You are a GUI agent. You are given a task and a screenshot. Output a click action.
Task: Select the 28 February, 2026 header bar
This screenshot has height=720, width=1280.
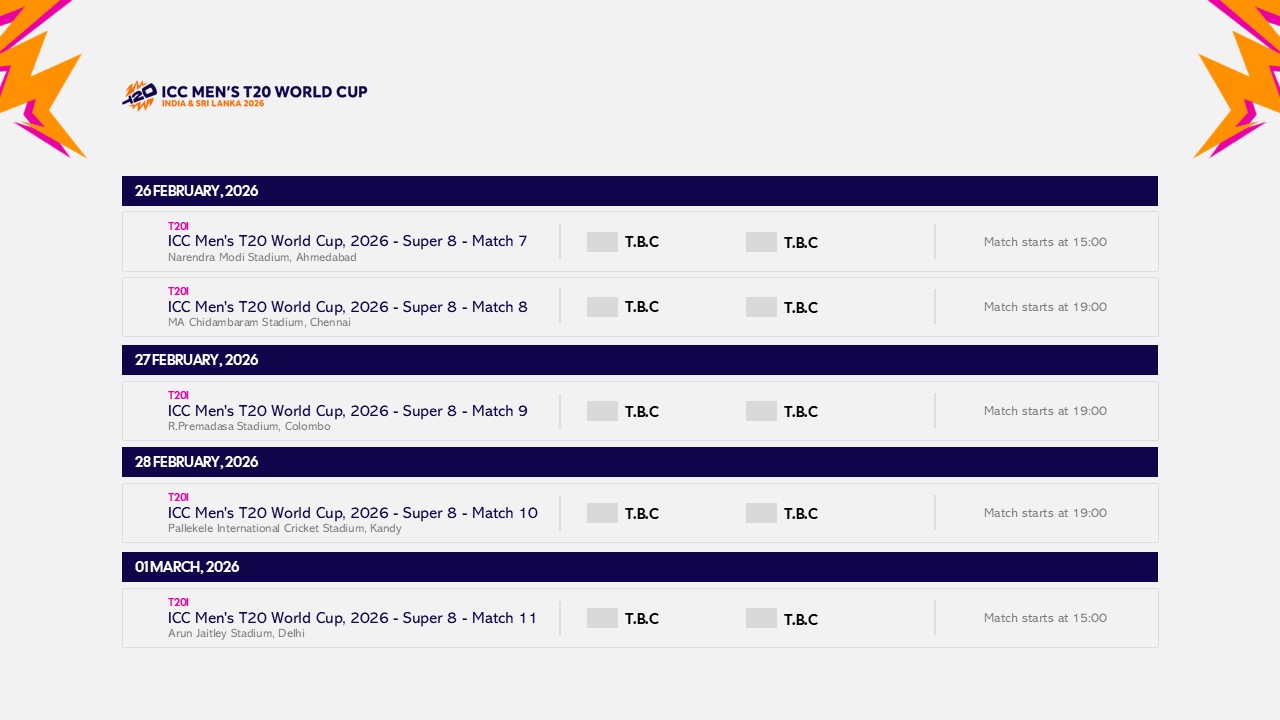pyautogui.click(x=640, y=461)
